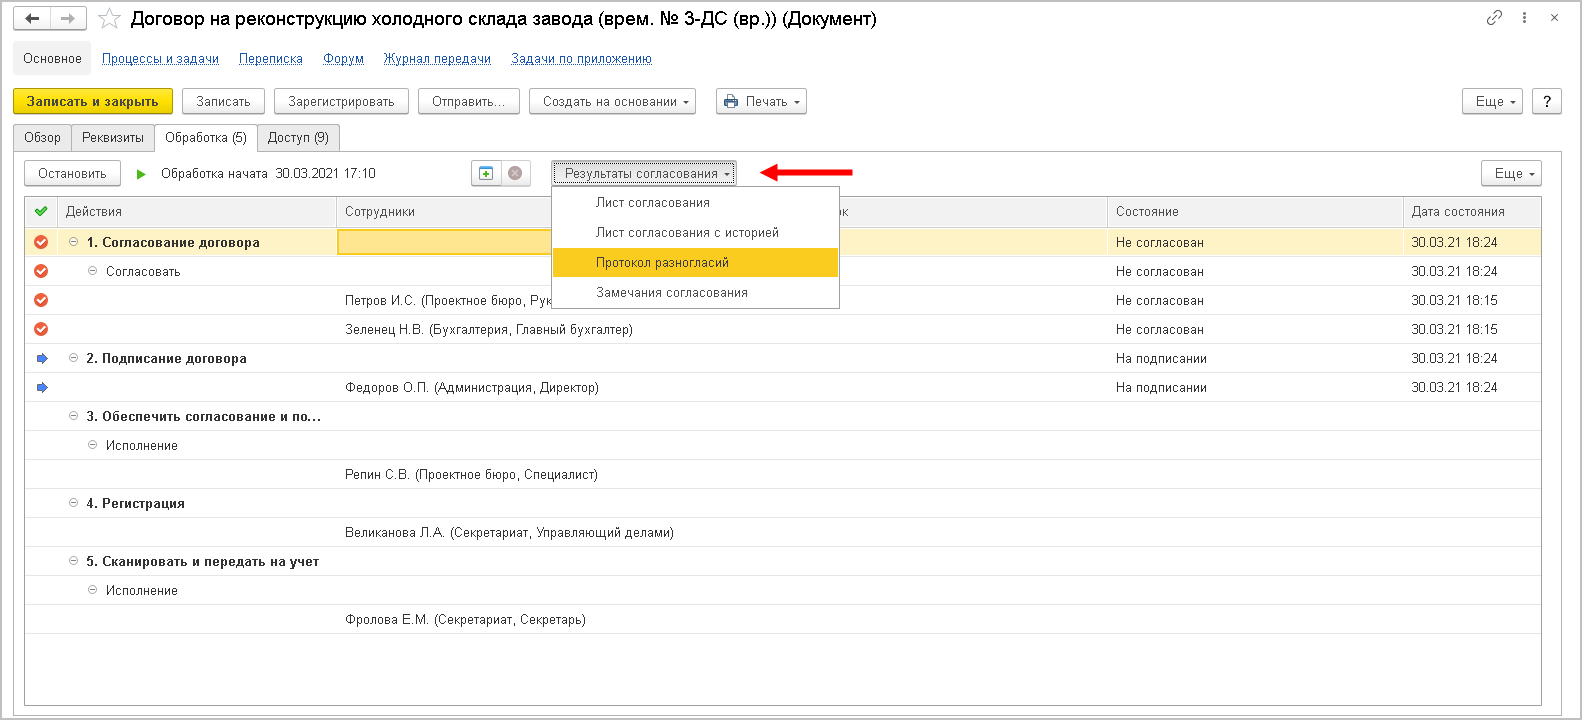Click На подписании state of Федоров row
Viewport: 1582px width, 720px height.
tap(1161, 387)
